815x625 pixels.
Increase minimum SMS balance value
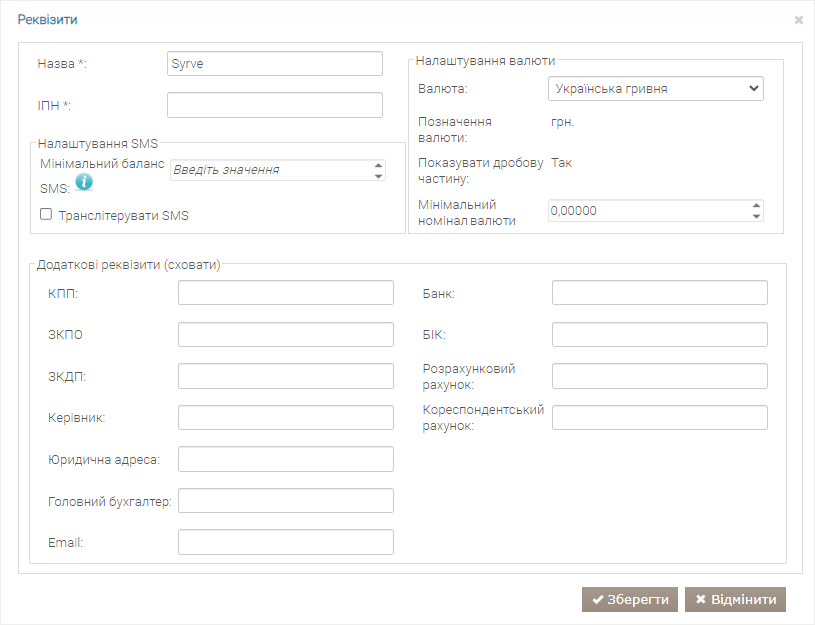coord(378,165)
